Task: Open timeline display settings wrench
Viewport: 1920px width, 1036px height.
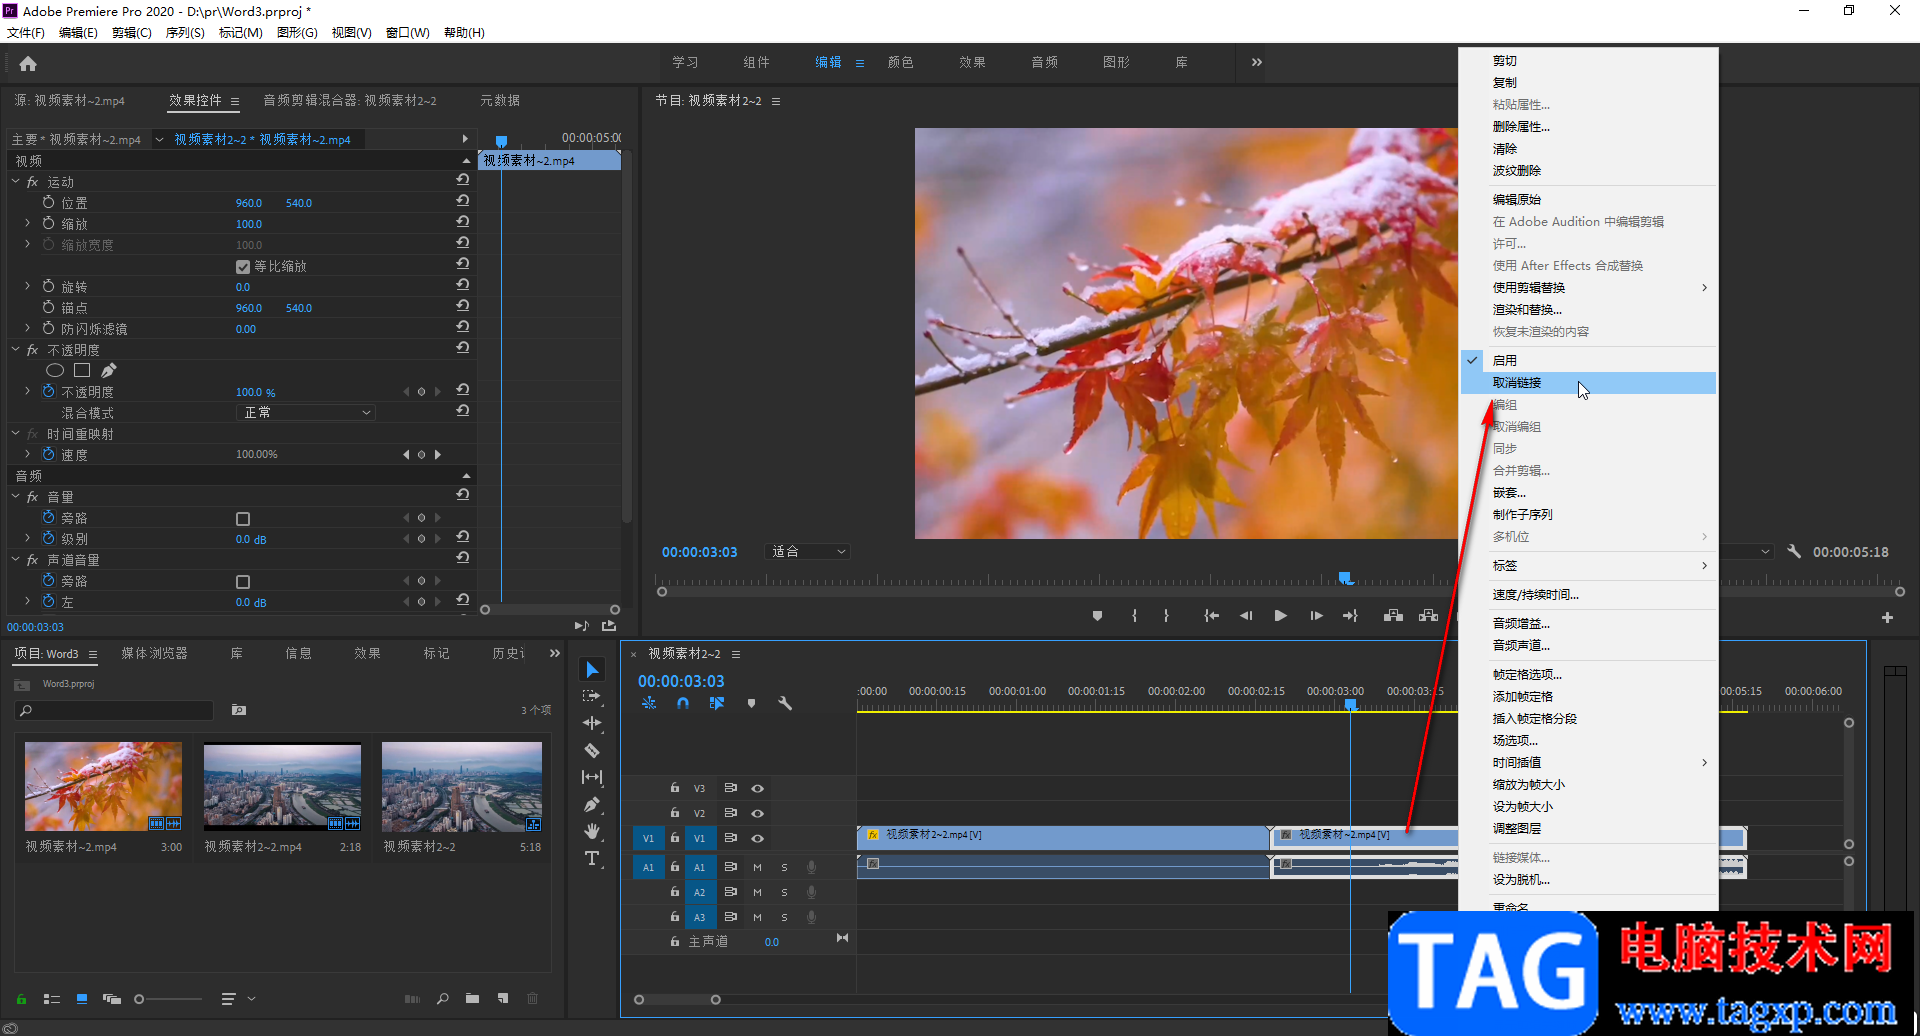Action: (x=785, y=703)
